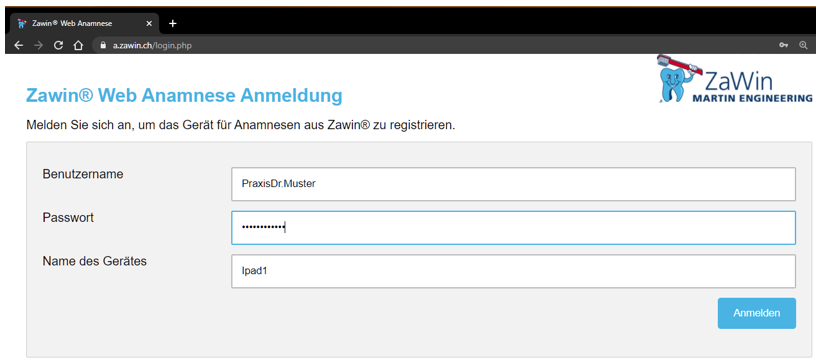Screen dimensions: 820x363
Task: Select the Name des Gerätes field
Action: 514,271
